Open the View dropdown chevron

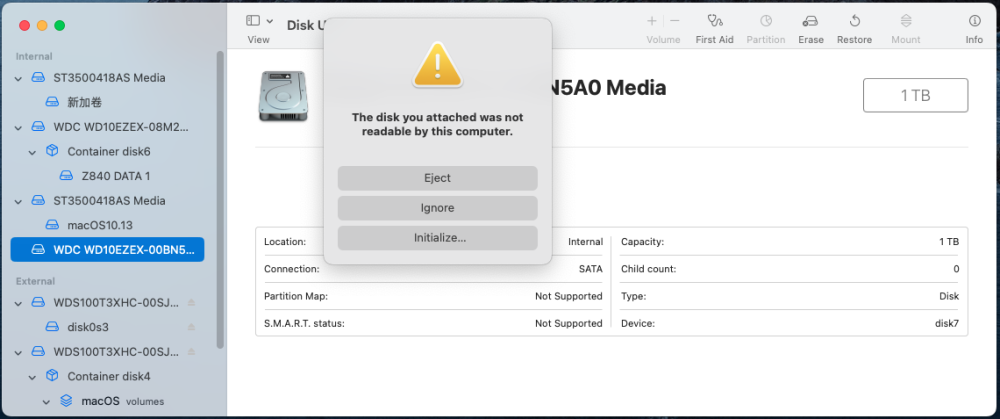pyautogui.click(x=270, y=21)
